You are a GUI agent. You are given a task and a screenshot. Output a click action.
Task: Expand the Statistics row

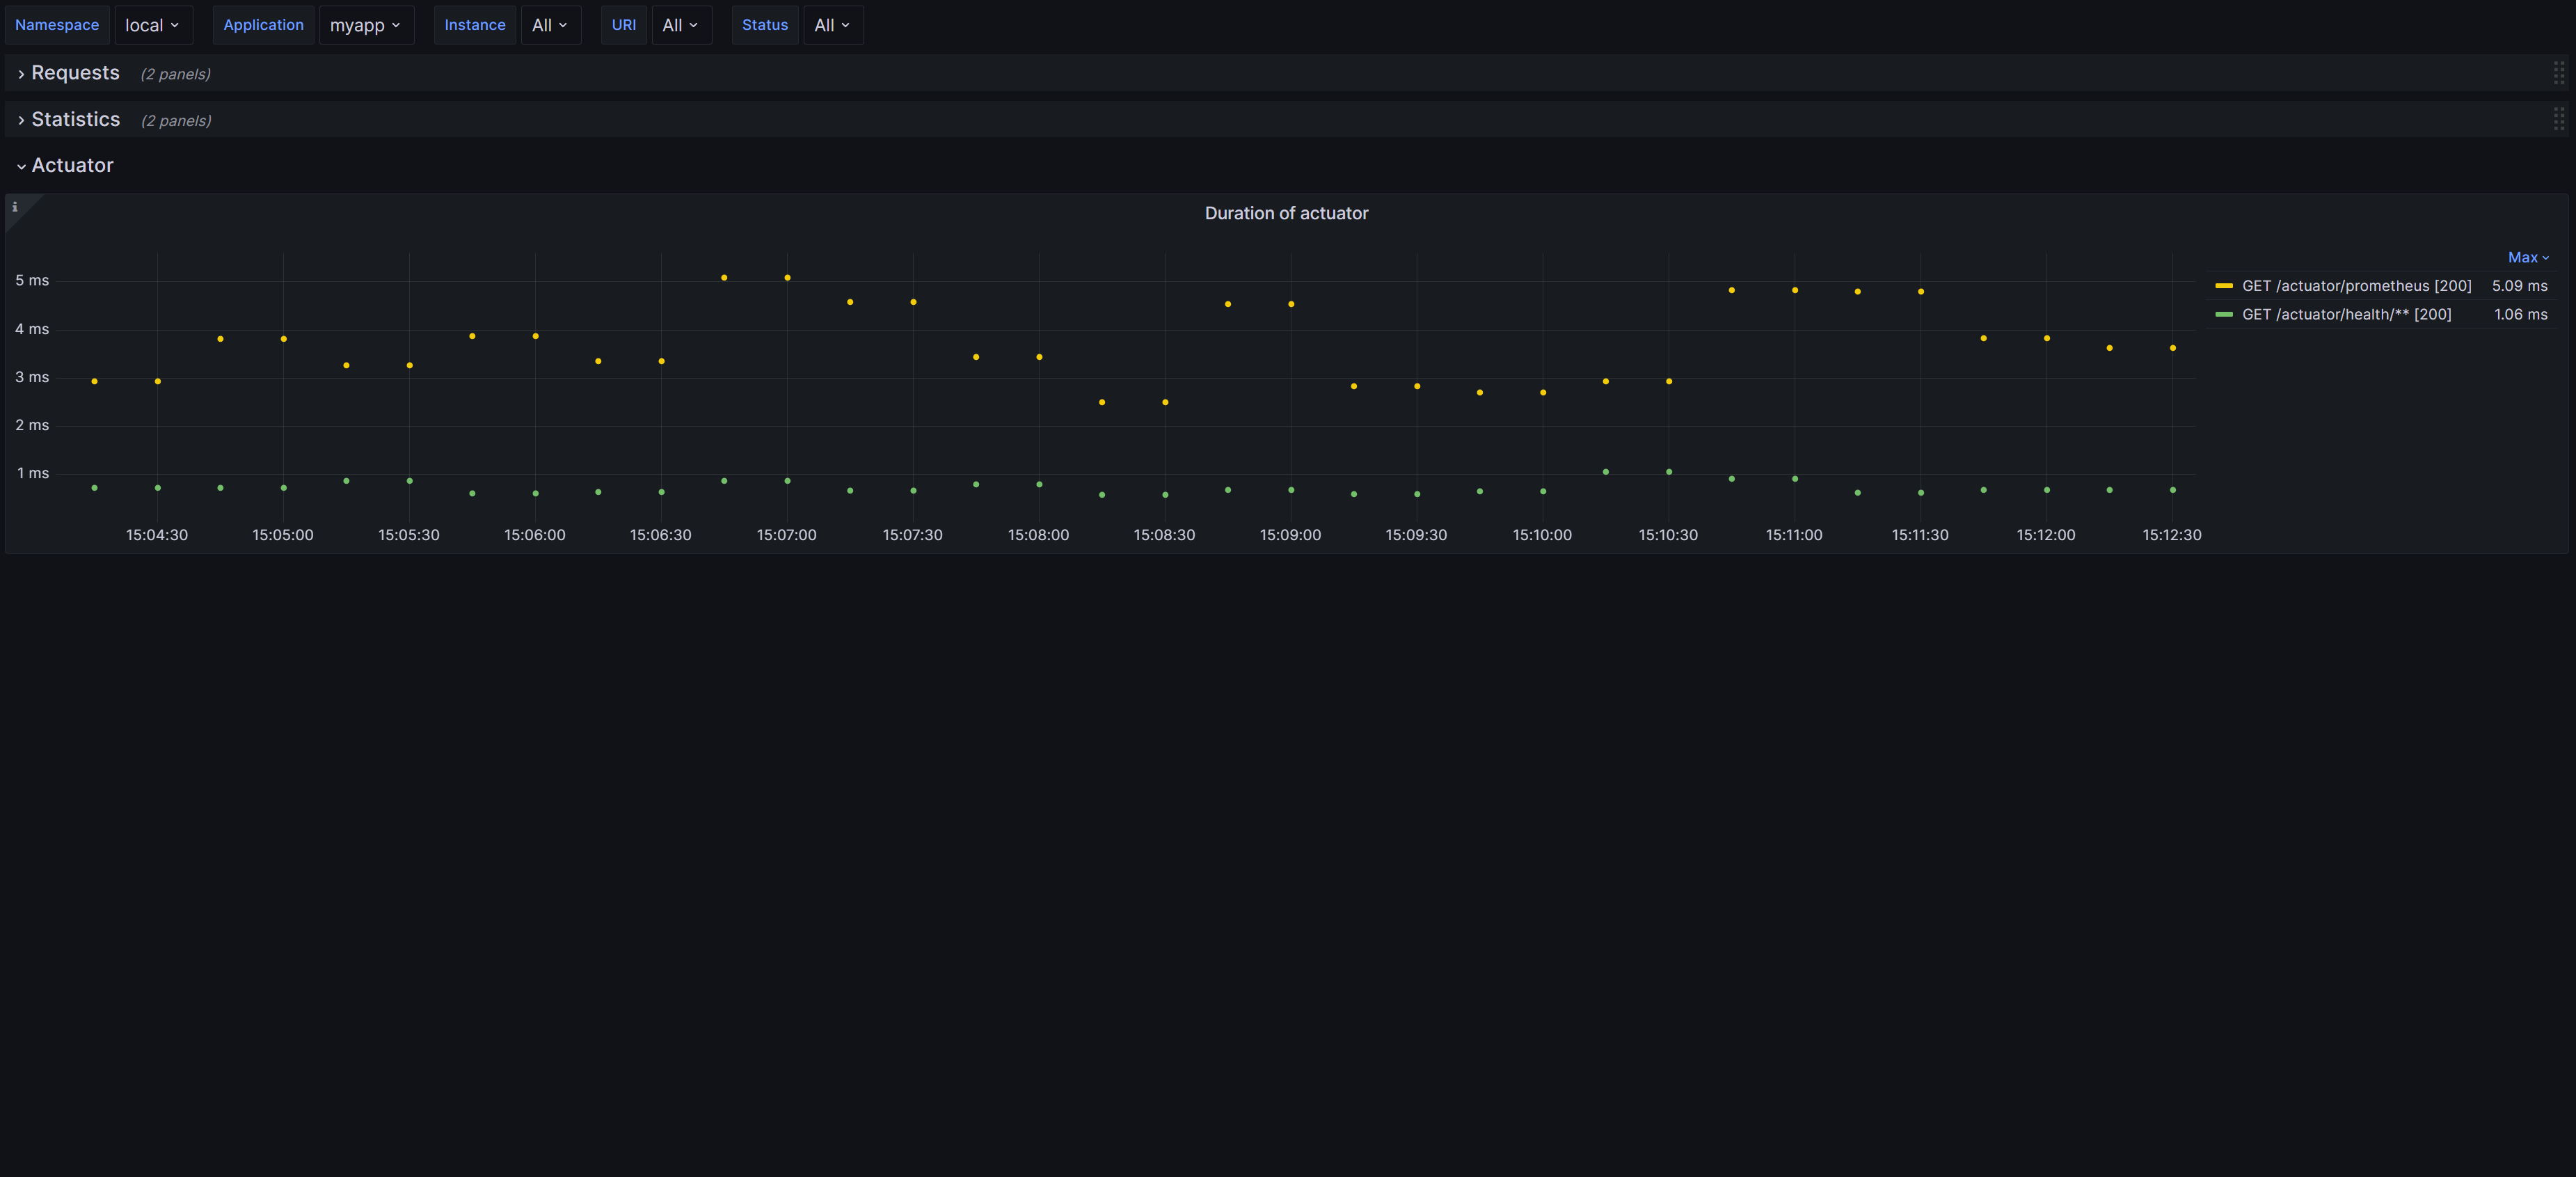[75, 119]
